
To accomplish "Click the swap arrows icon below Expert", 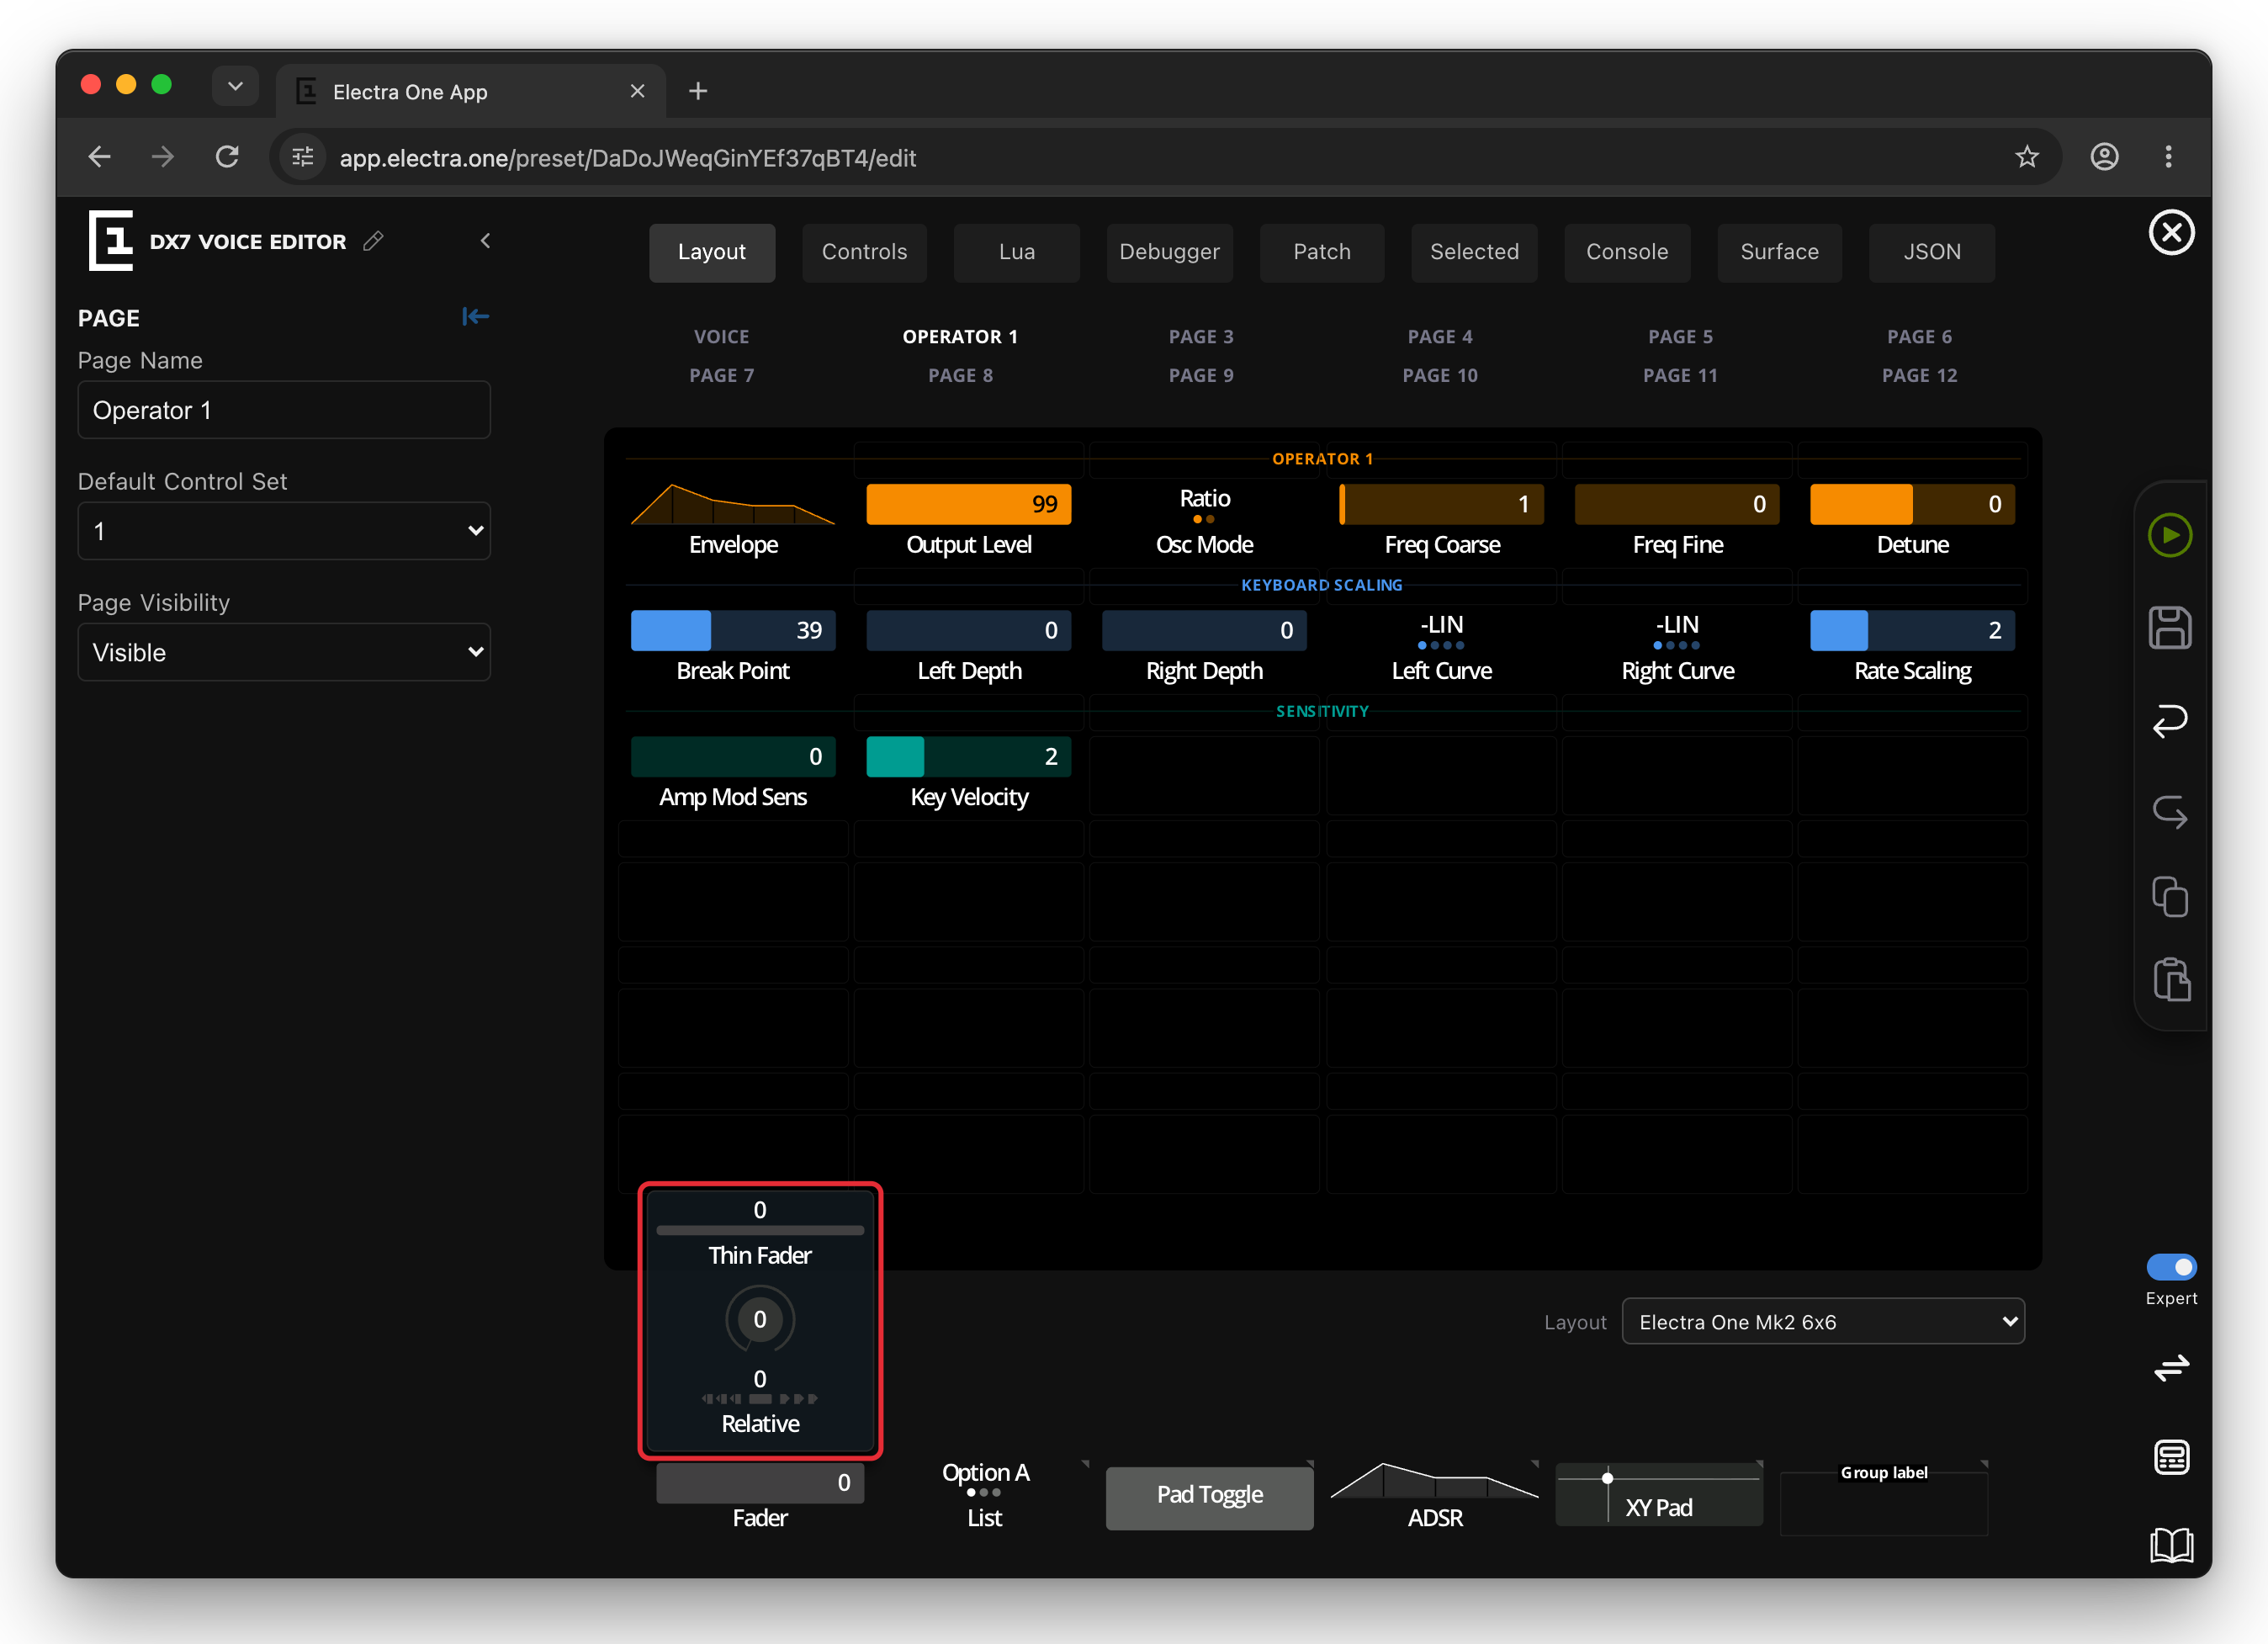I will pyautogui.click(x=2171, y=1367).
